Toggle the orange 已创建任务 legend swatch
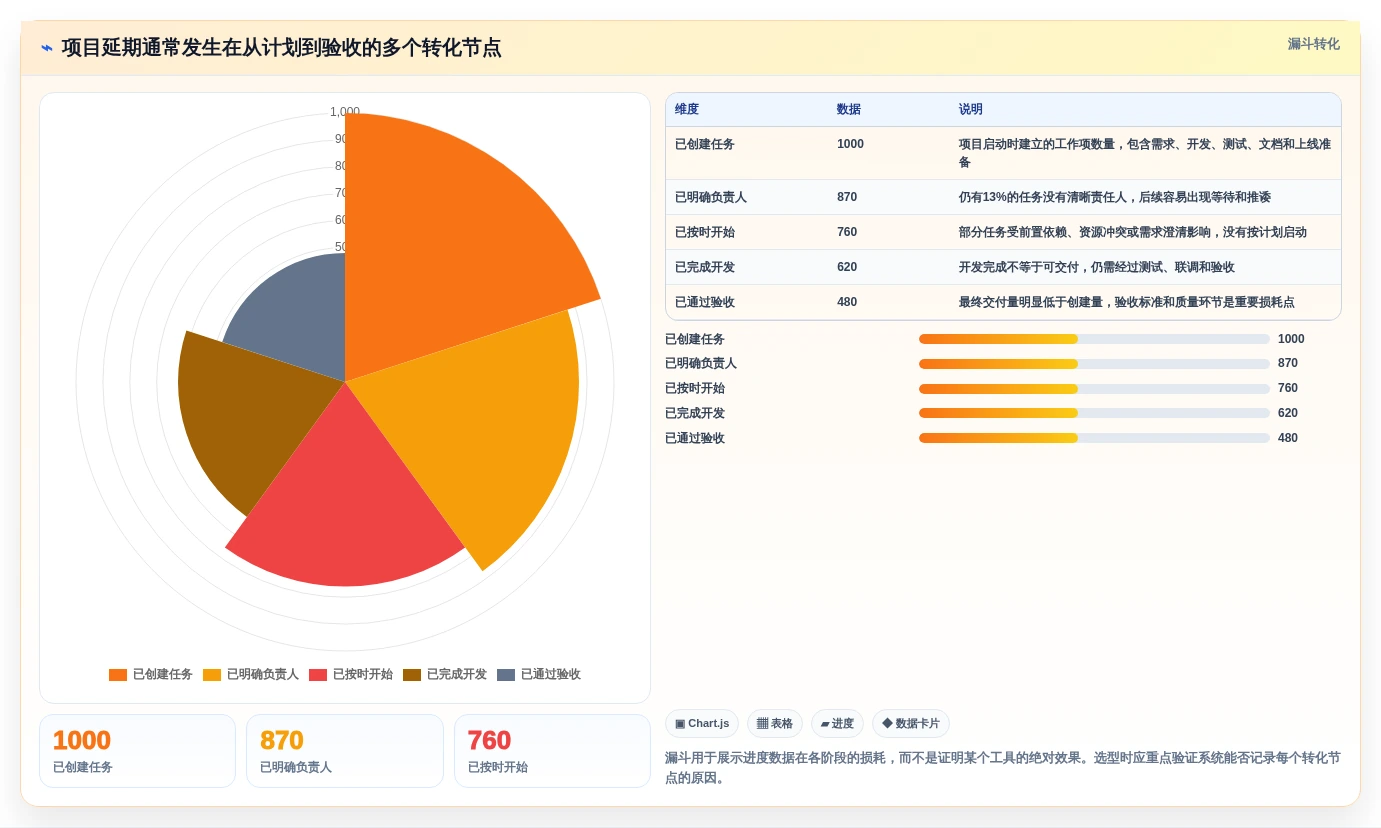Viewport: 1381px width, 828px height. (x=118, y=675)
